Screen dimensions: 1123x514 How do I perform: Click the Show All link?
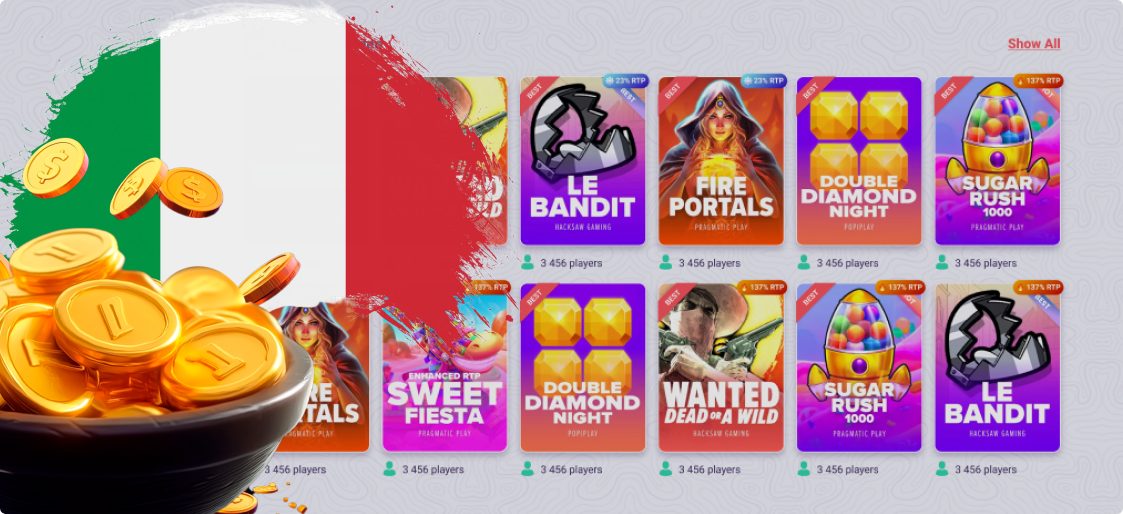tap(1033, 44)
